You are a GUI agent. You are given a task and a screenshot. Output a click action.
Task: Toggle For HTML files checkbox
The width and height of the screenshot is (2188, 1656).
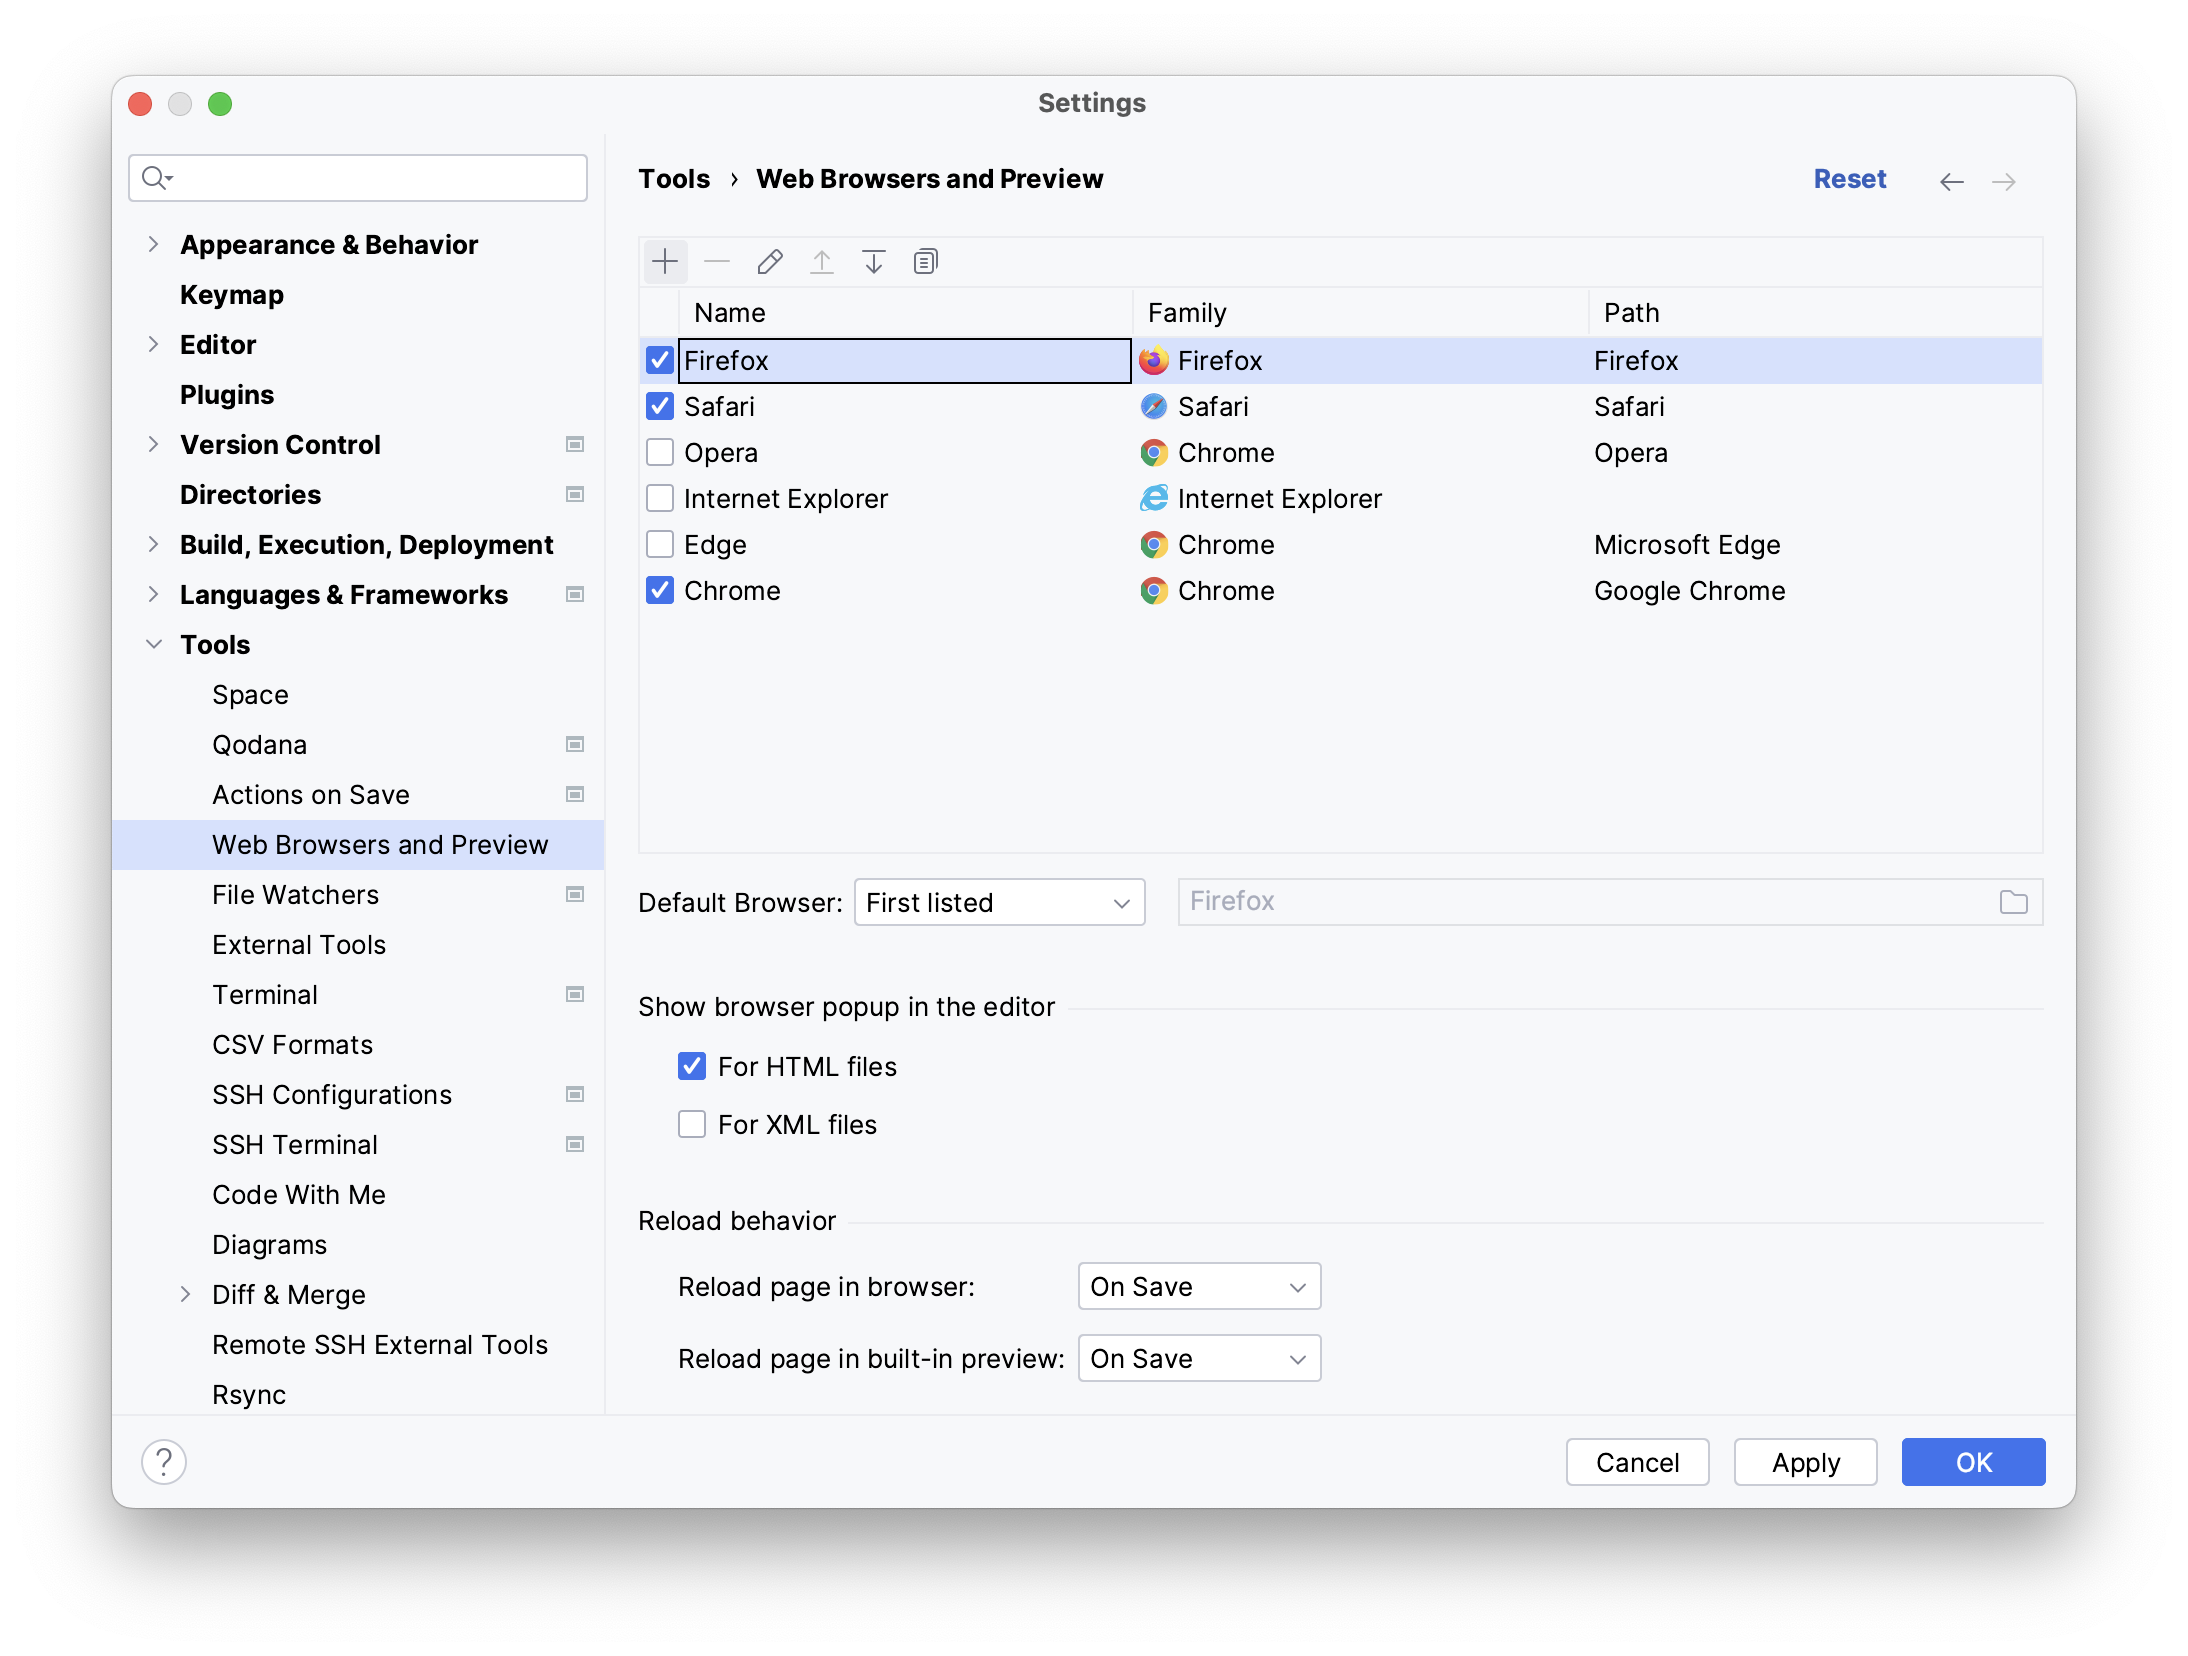(692, 1066)
